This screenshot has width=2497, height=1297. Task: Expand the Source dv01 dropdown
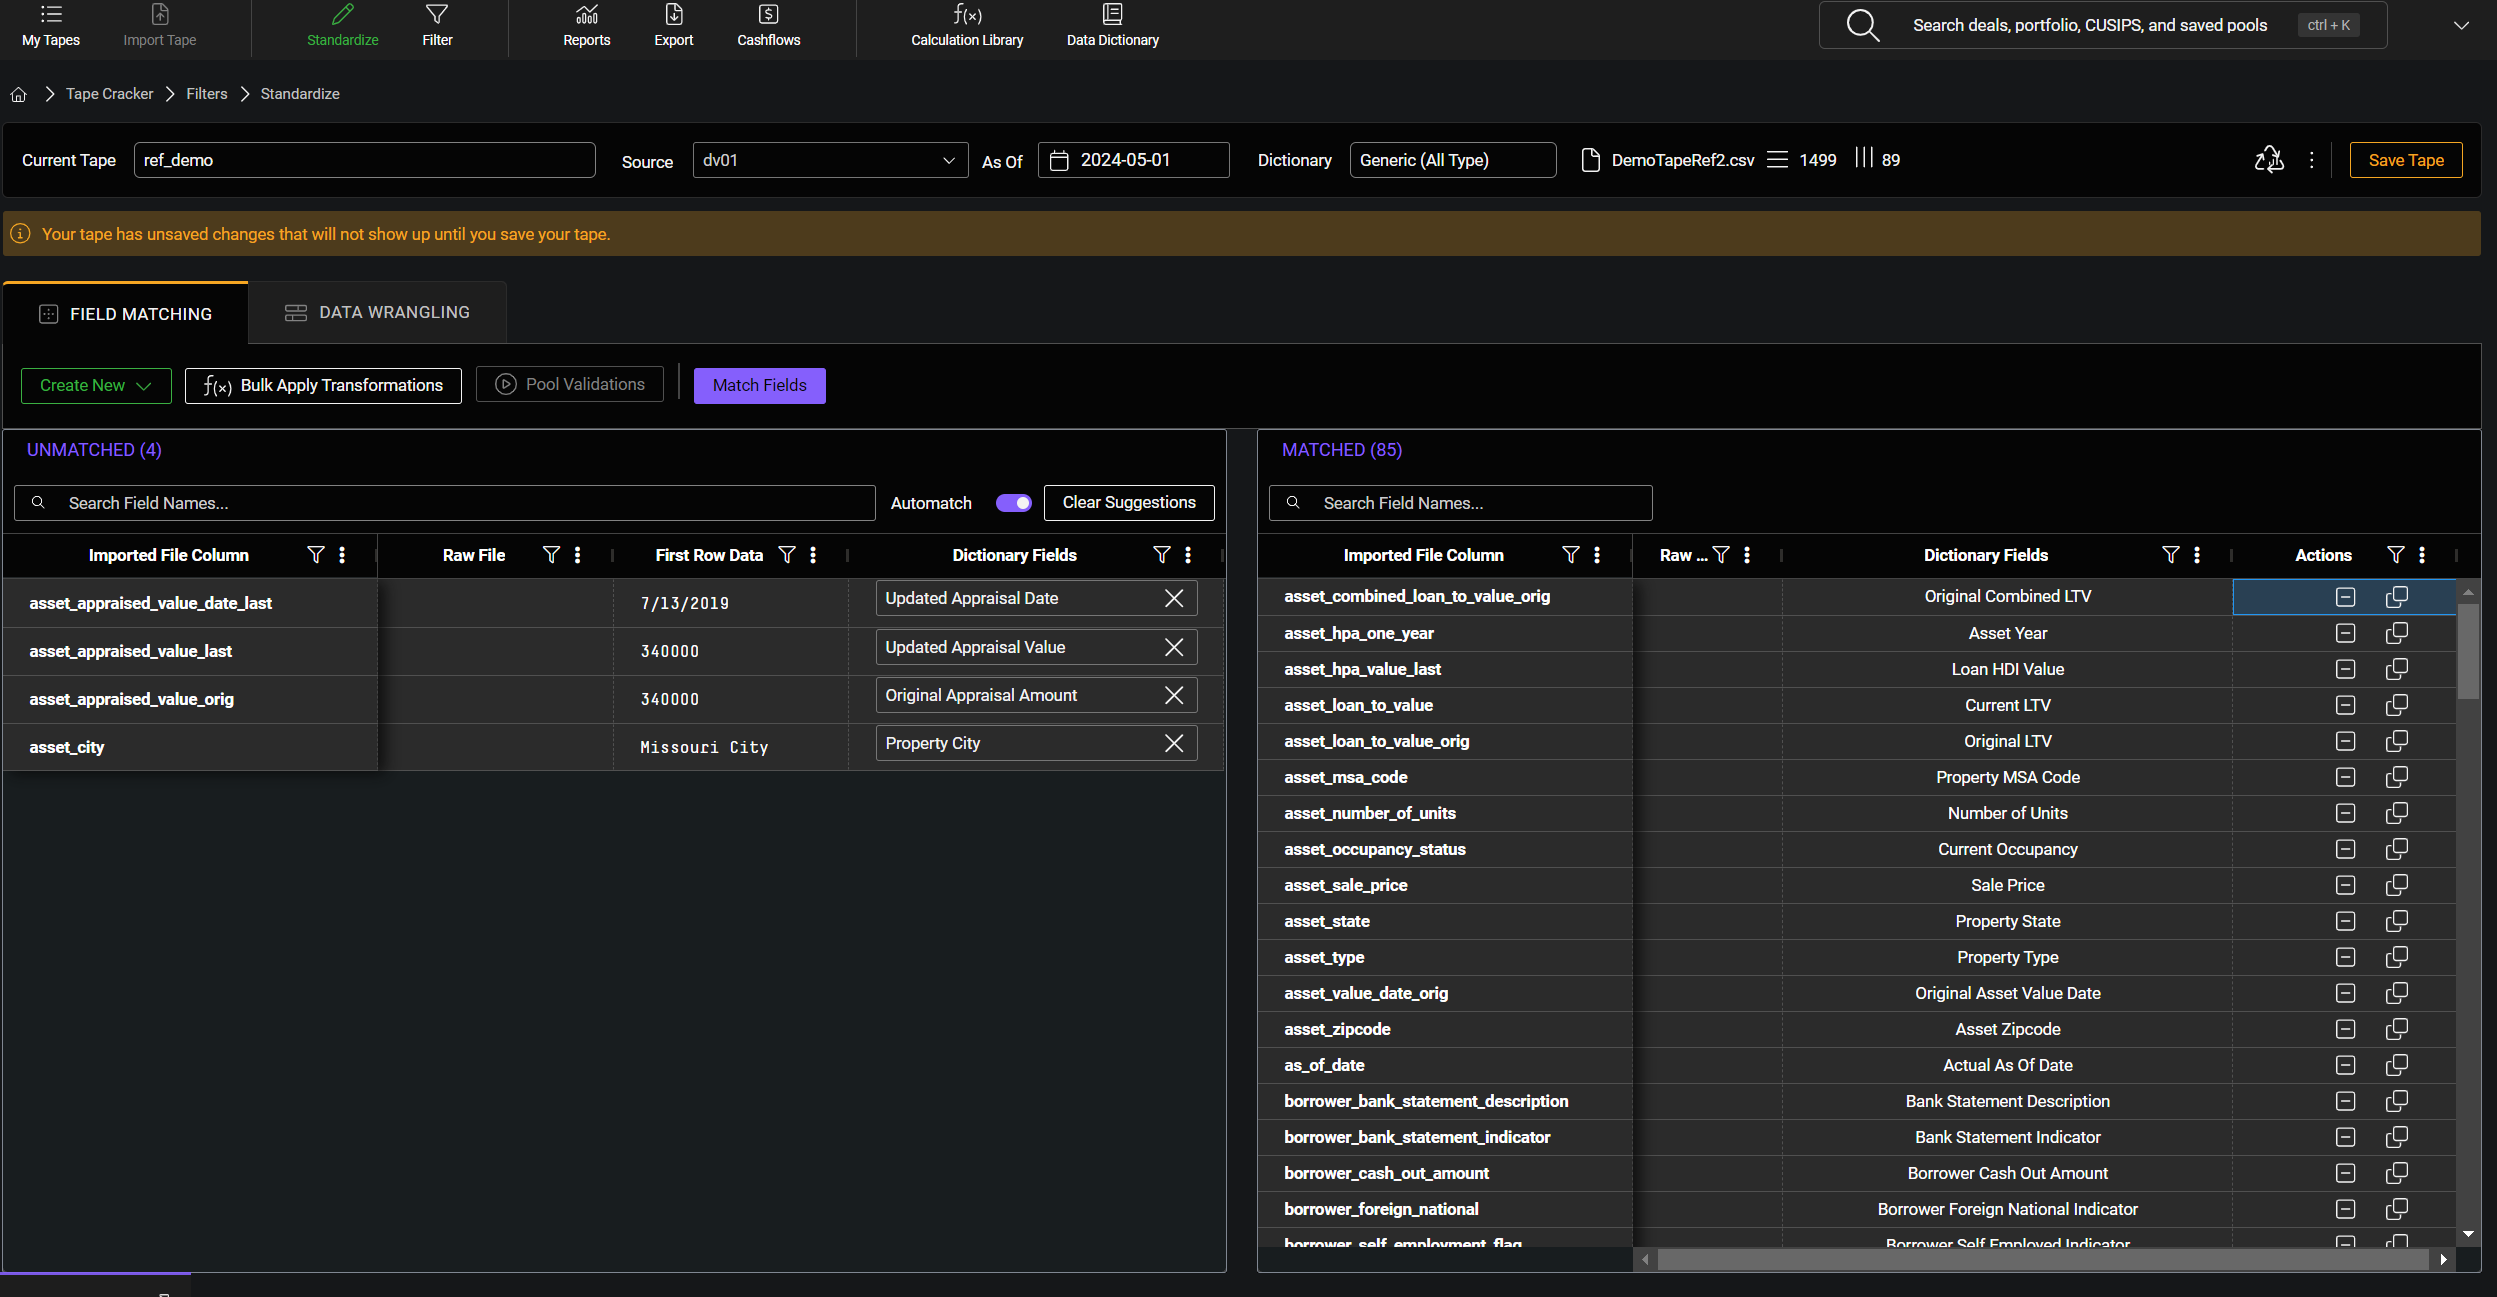coord(948,160)
